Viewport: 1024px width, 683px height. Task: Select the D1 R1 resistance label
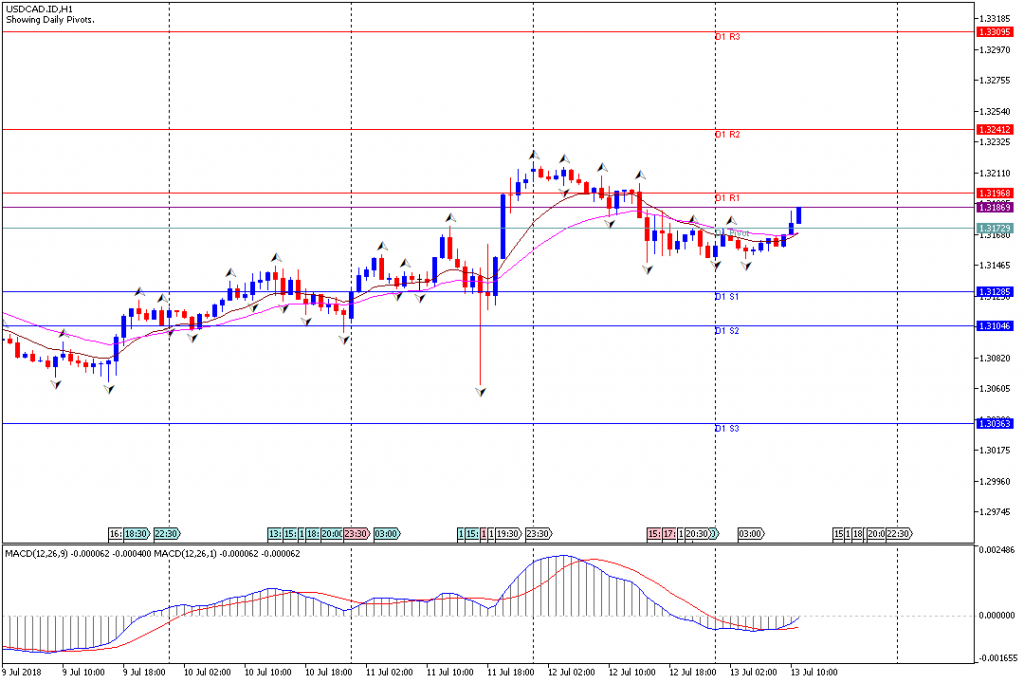point(727,198)
